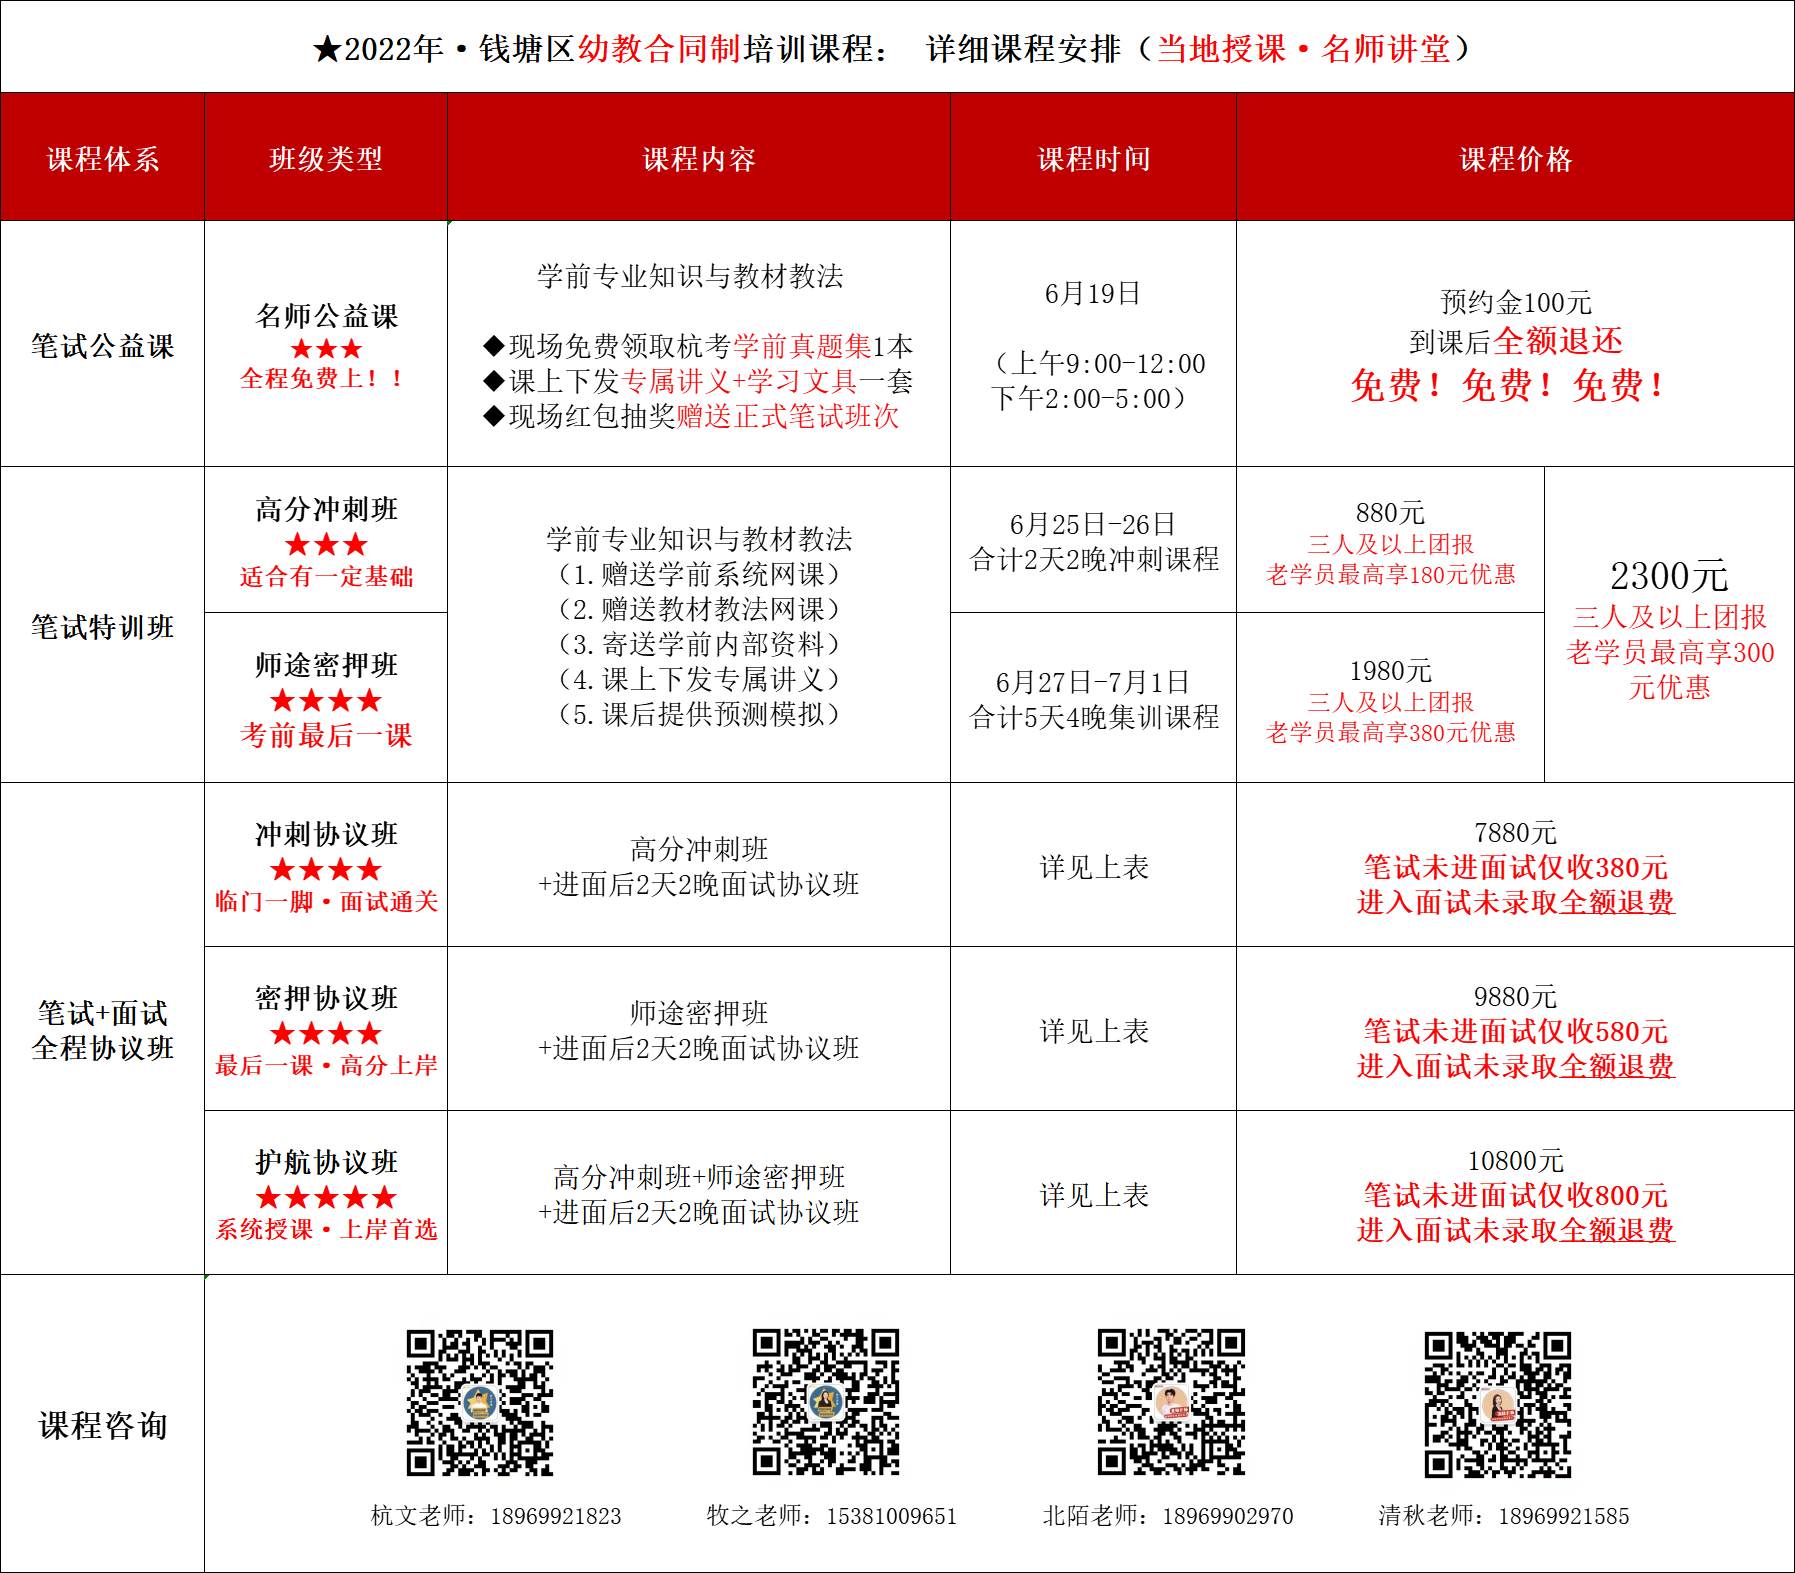
Task: Select the 班级类型 column header
Action: 326,158
